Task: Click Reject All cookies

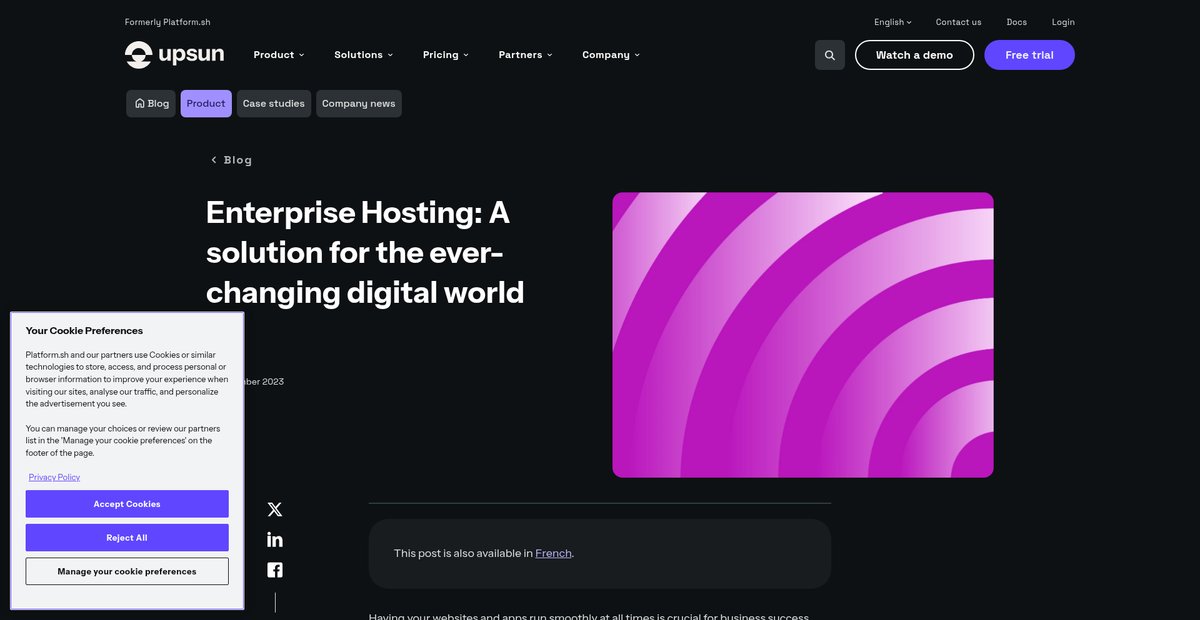Action: click(x=127, y=538)
